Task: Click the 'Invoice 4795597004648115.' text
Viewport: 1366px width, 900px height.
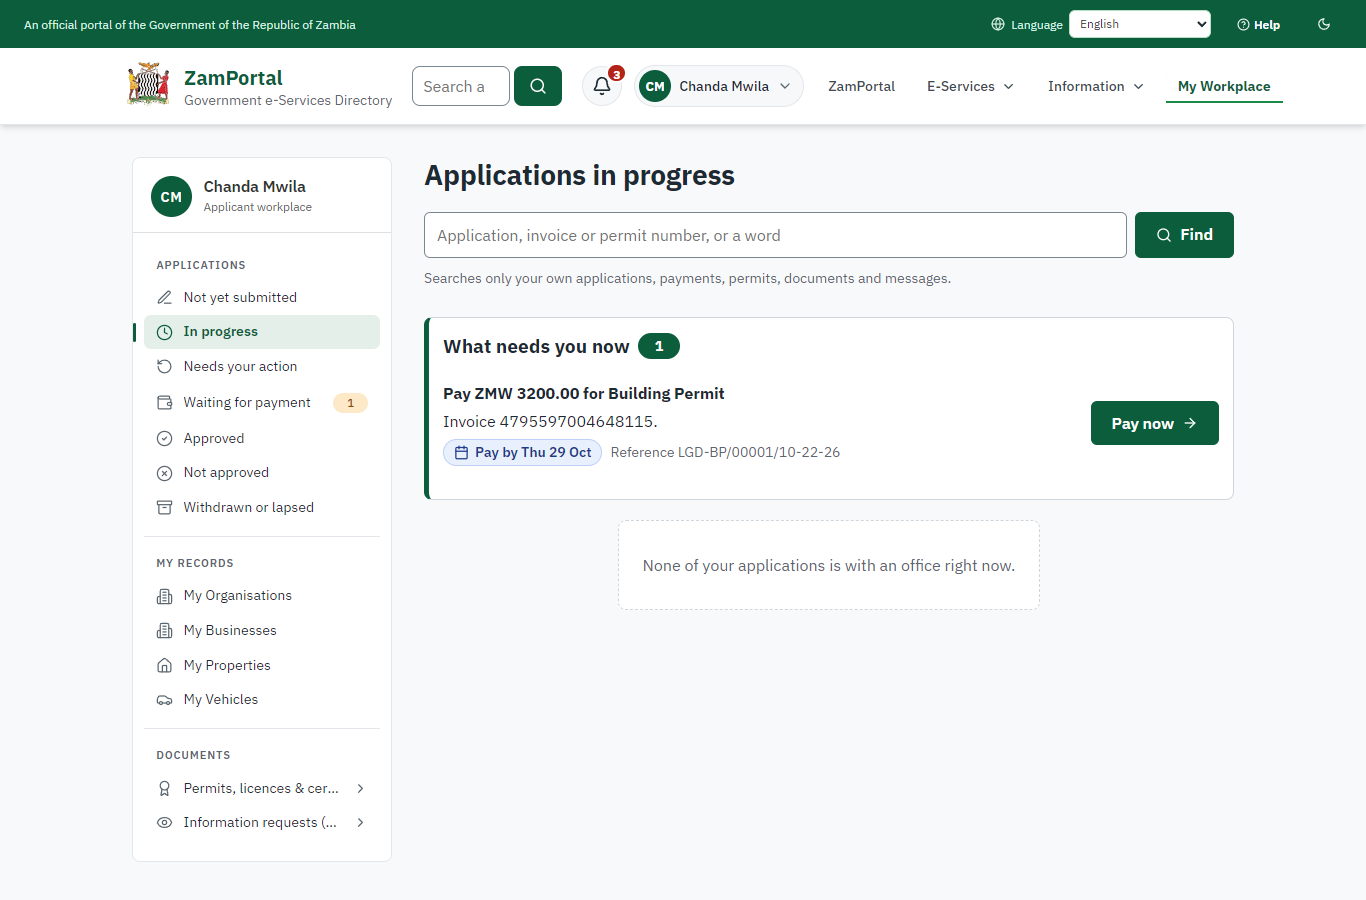Action: pyautogui.click(x=550, y=422)
